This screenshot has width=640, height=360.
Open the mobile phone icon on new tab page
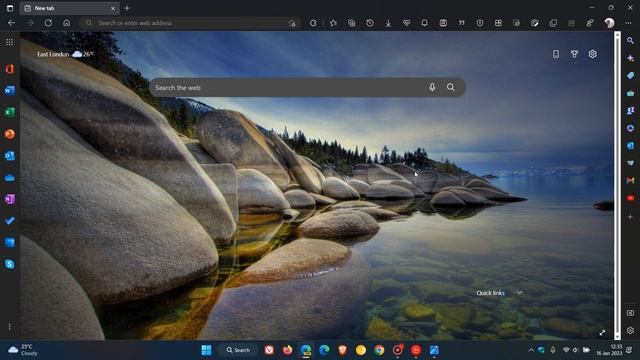tap(556, 54)
